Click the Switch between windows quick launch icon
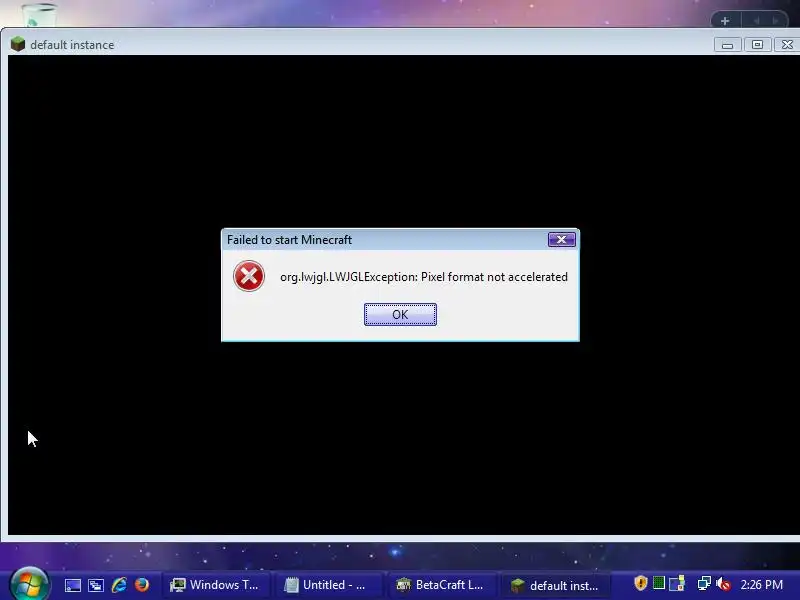800x600 pixels. click(95, 585)
